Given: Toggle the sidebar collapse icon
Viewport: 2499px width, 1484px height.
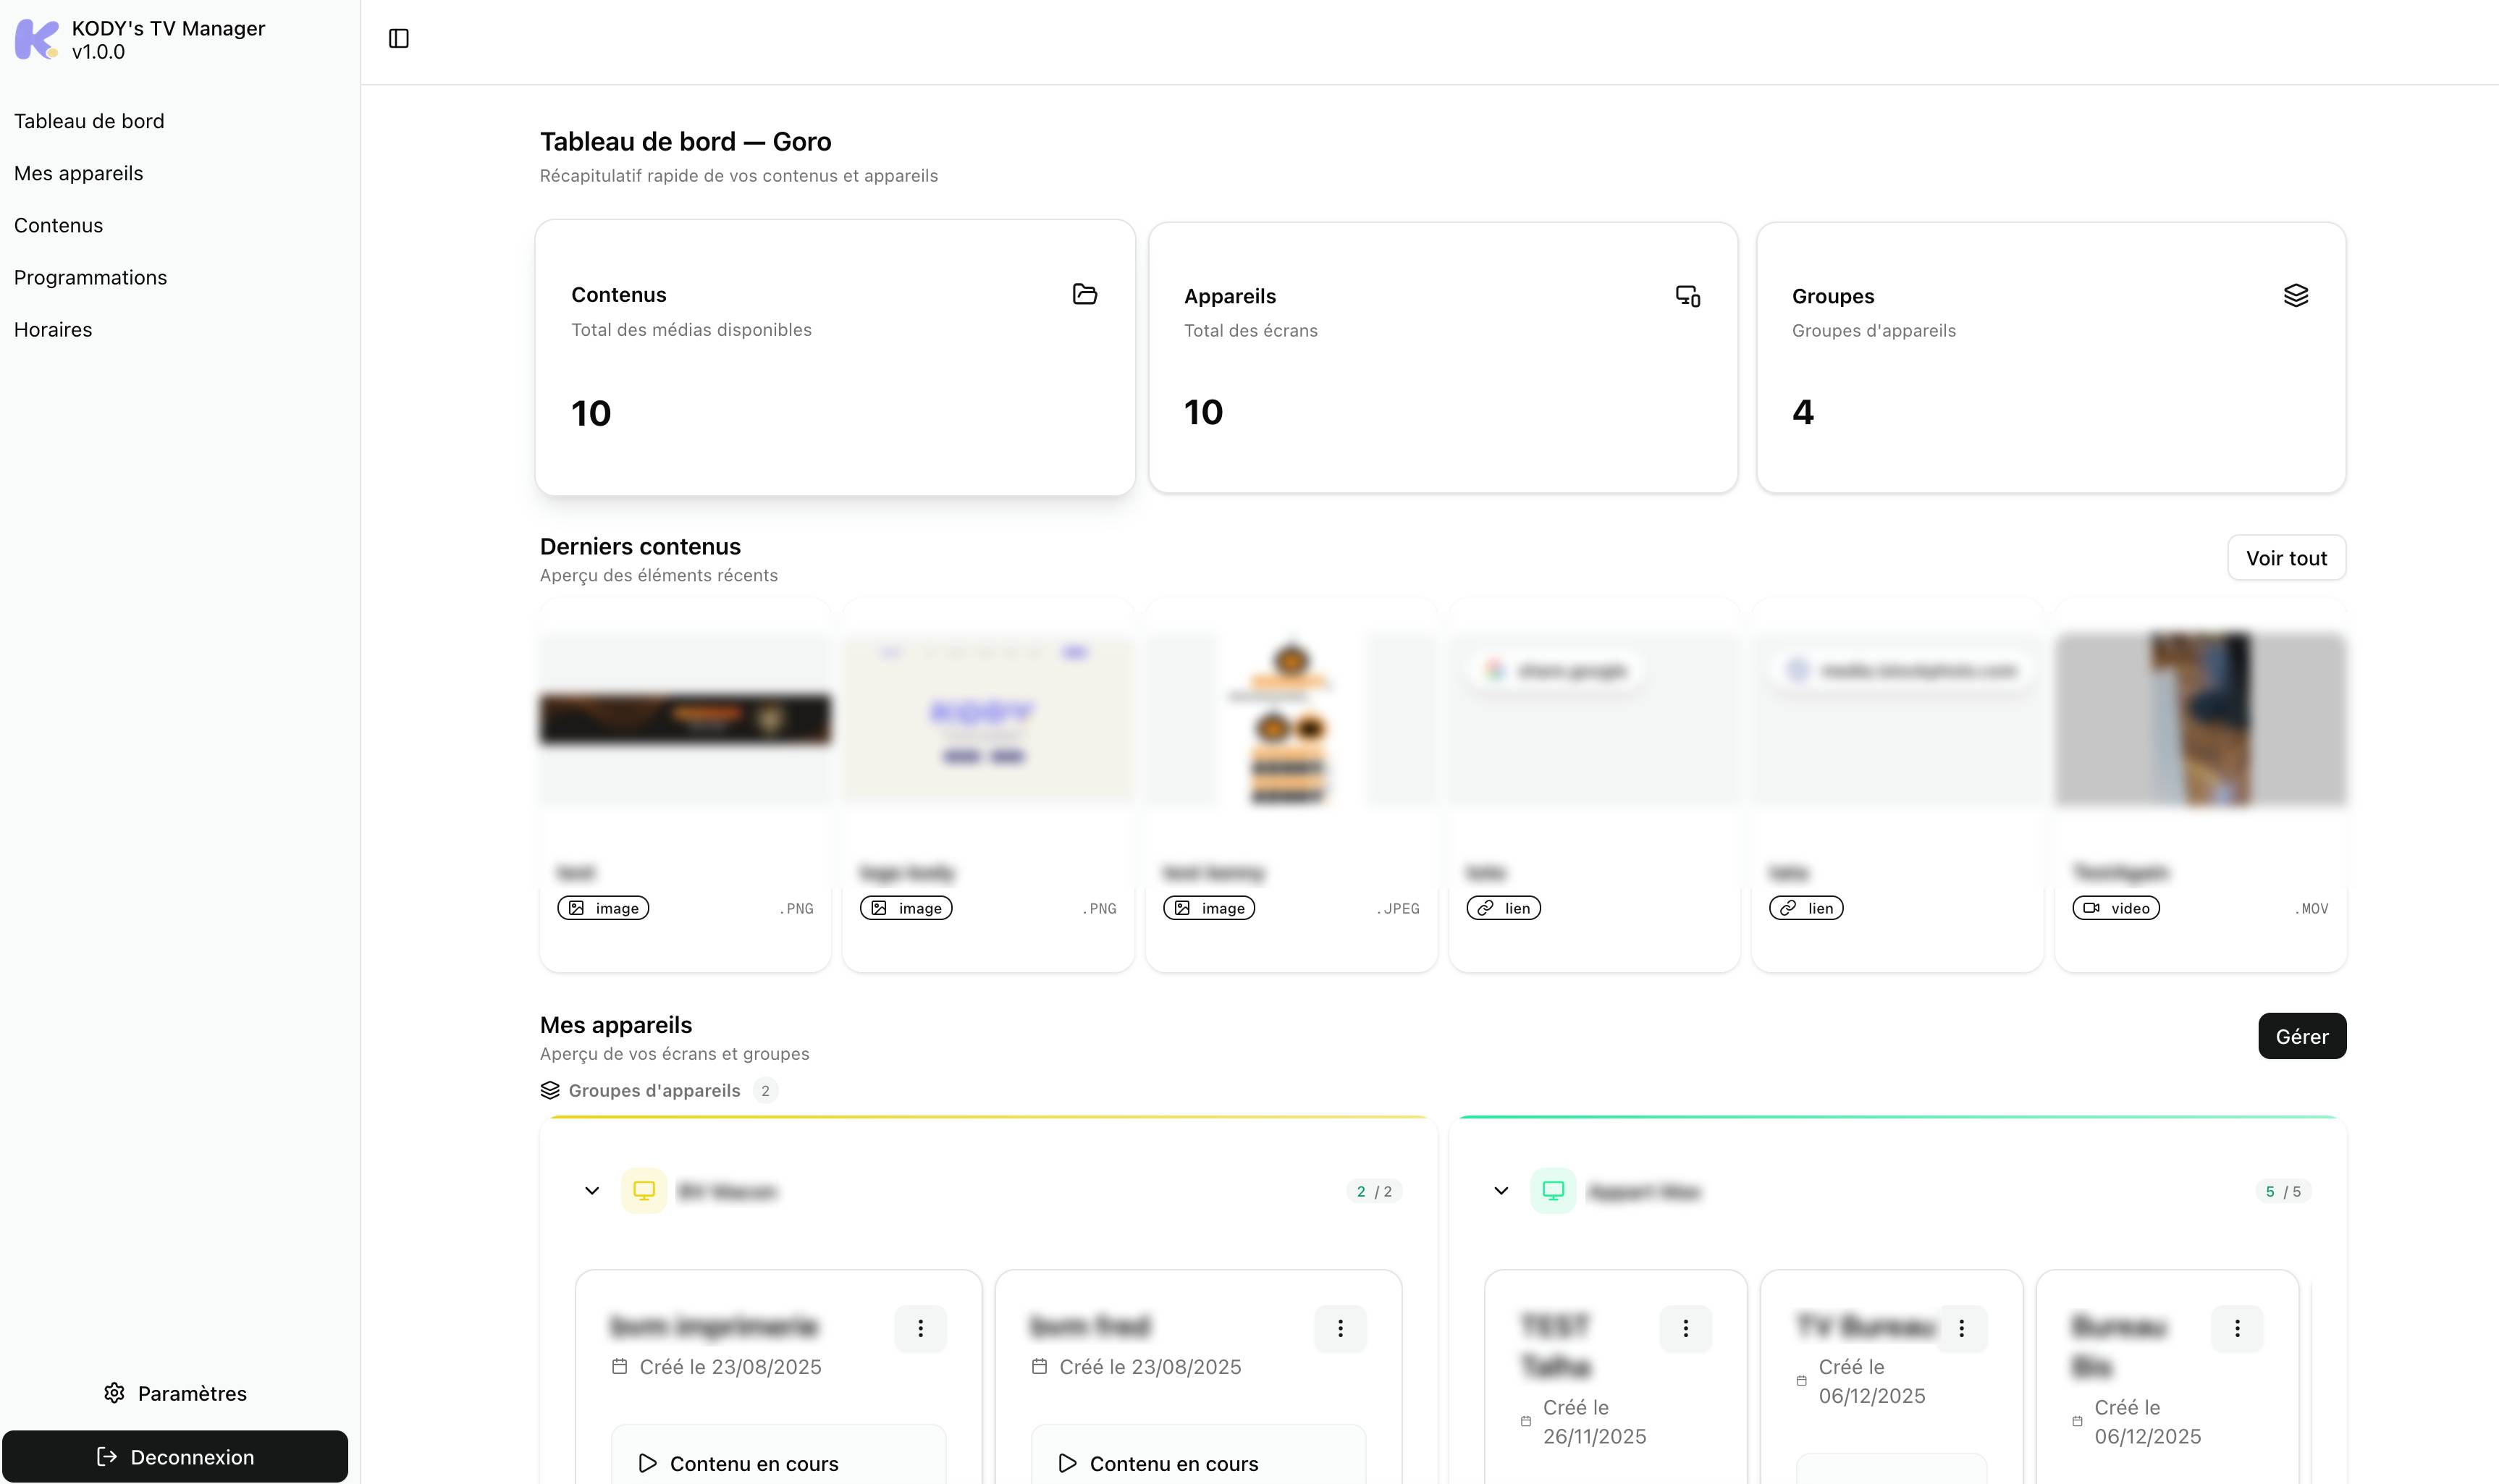Looking at the screenshot, I should pos(400,38).
